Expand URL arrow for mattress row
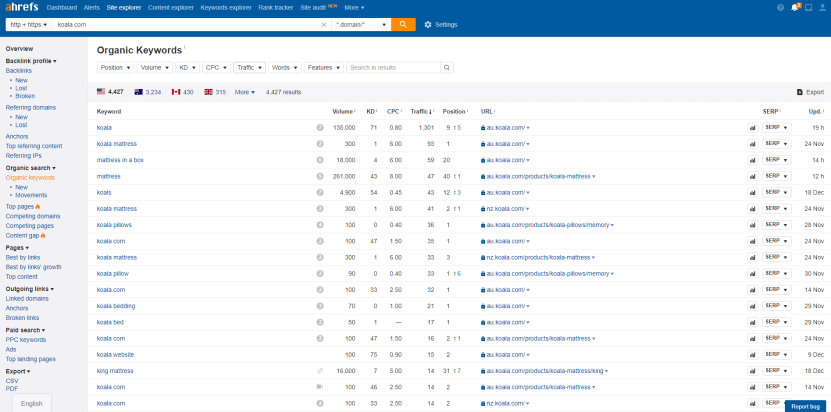Image resolution: width=831 pixels, height=412 pixels. (594, 177)
